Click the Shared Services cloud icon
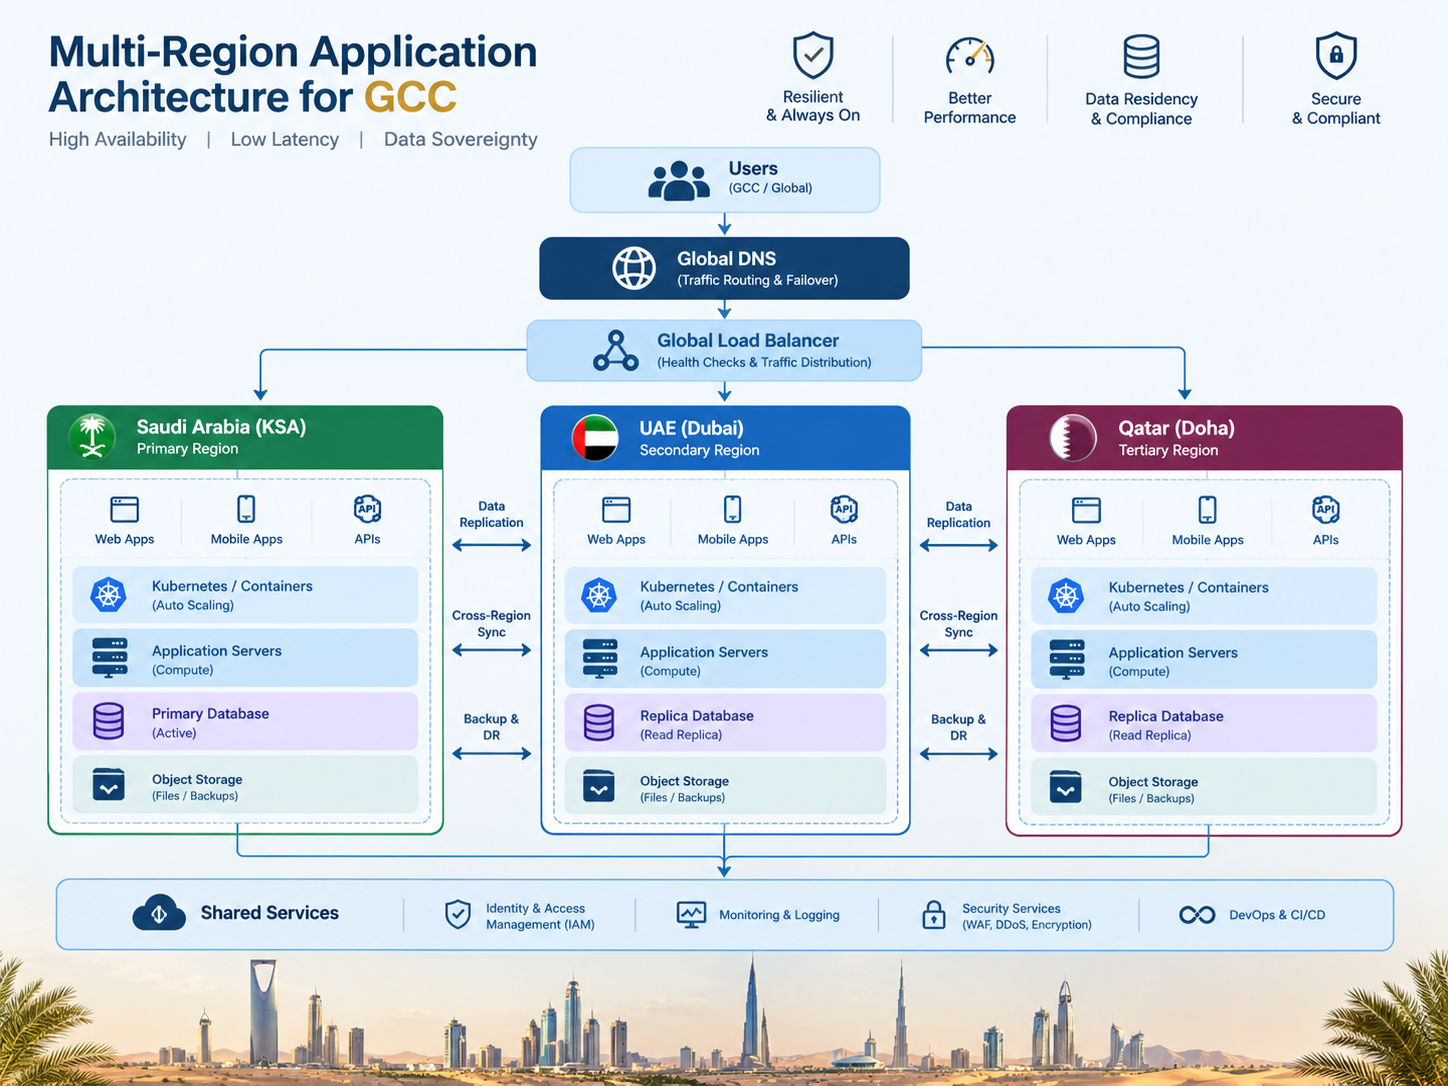 [159, 913]
